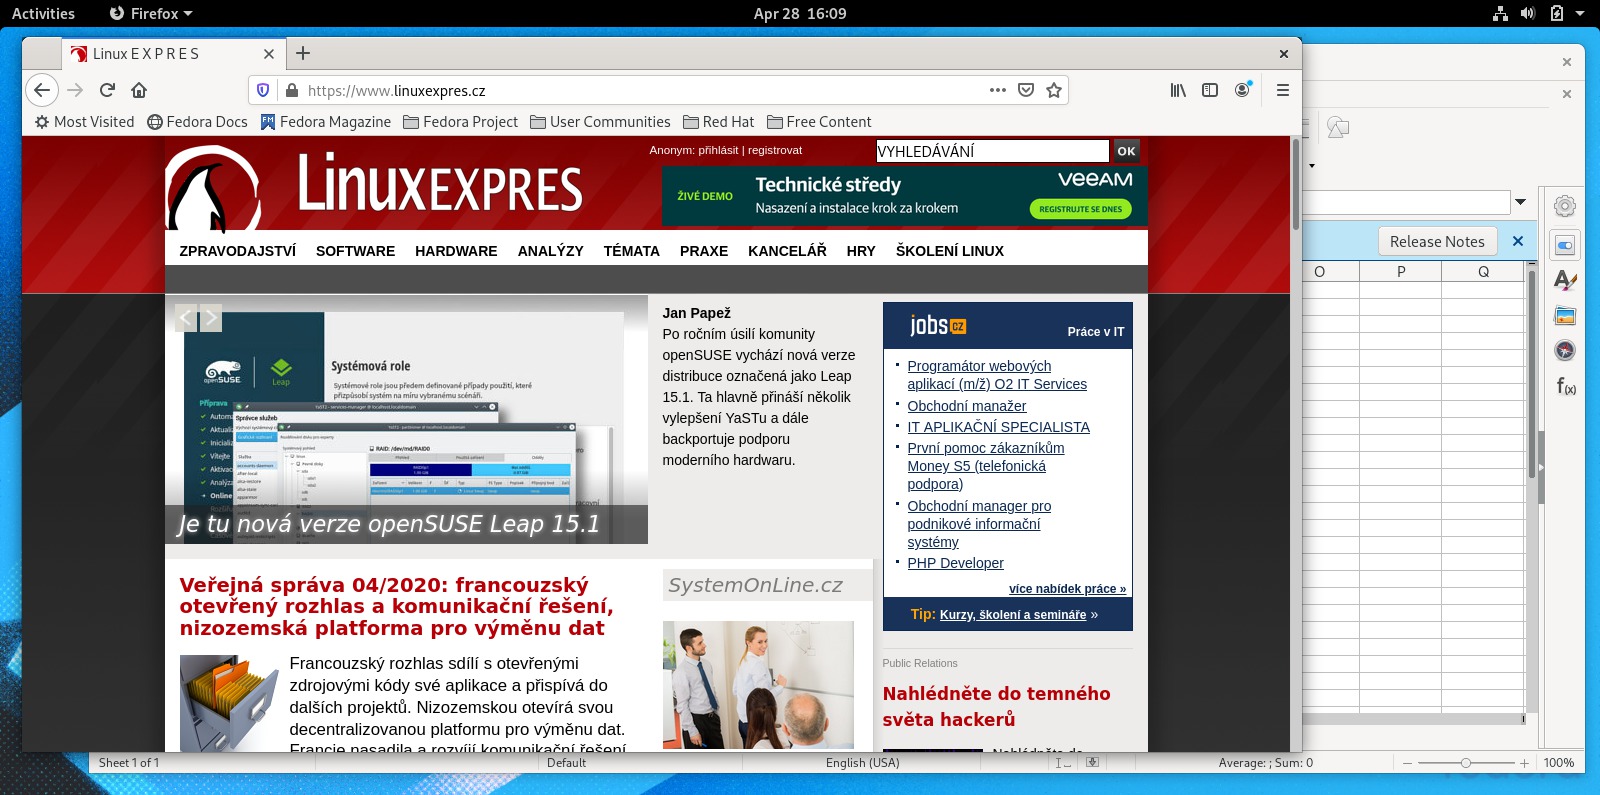Open Fedora Docs bookmark
The height and width of the screenshot is (795, 1600).
197,121
